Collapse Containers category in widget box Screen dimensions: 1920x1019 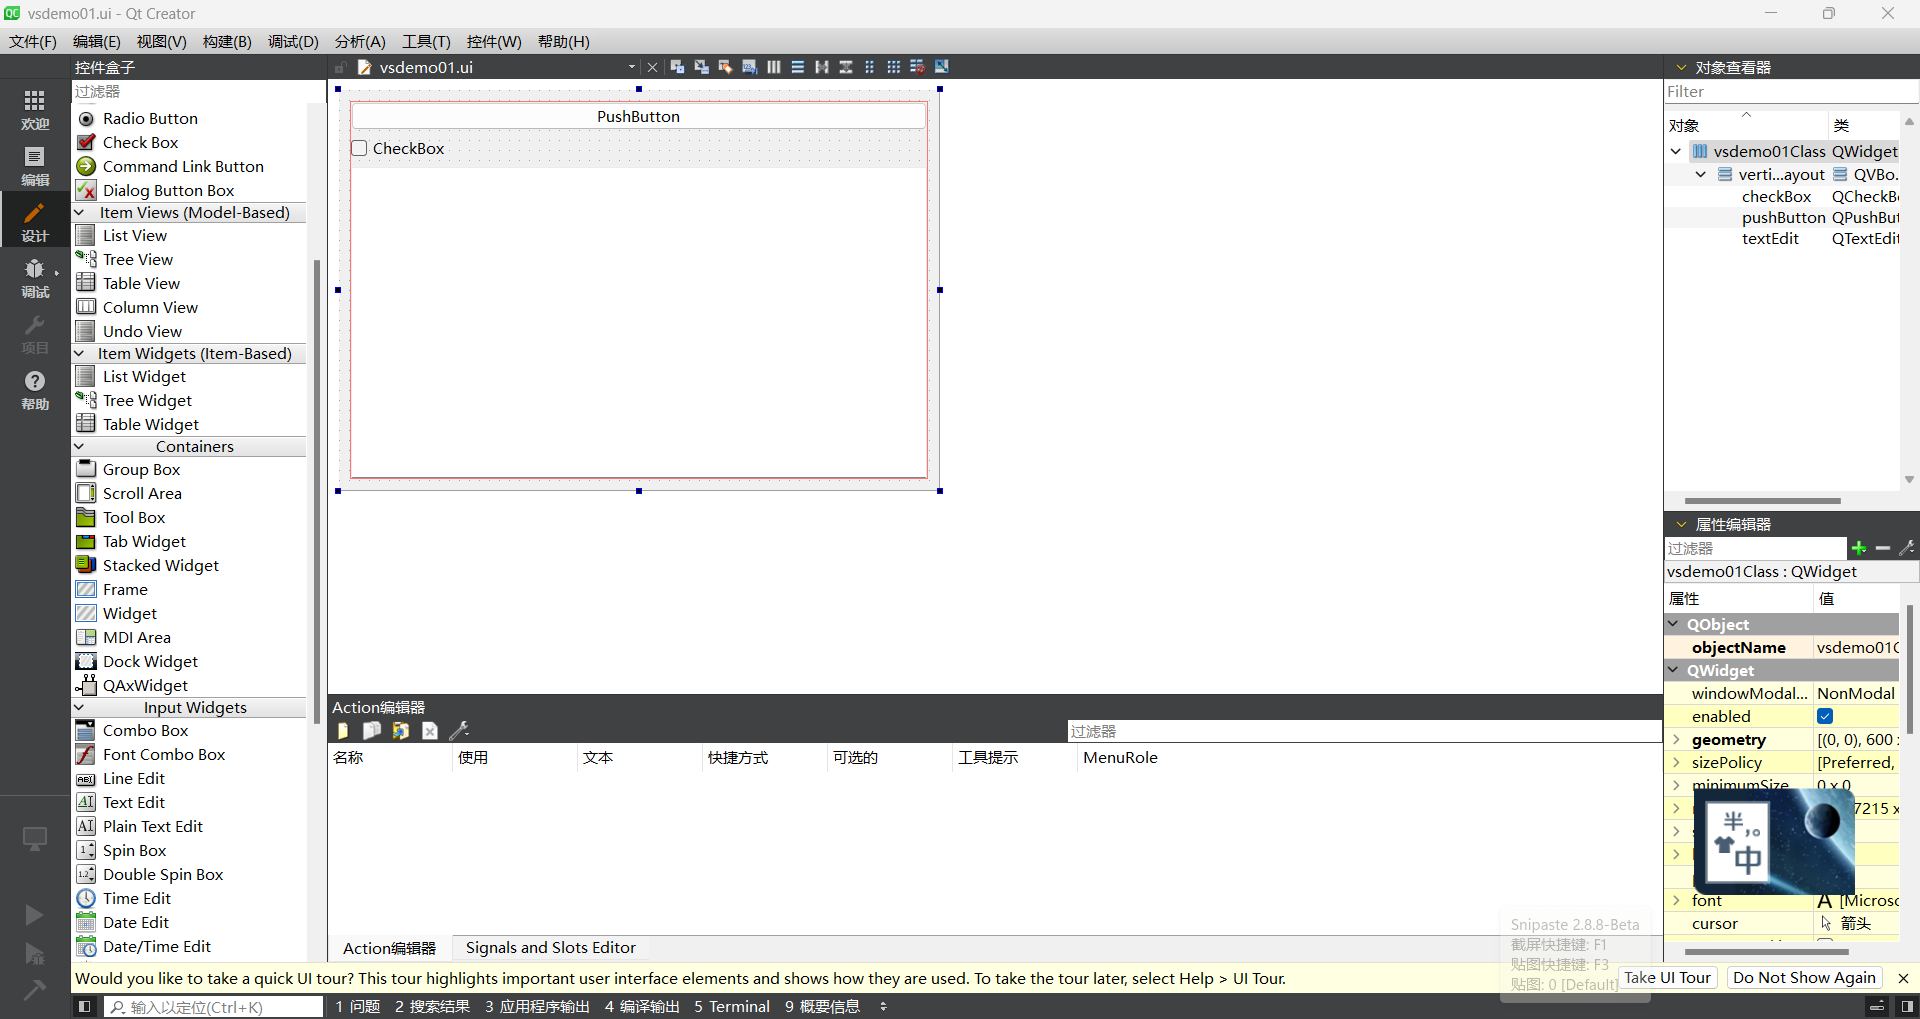[79, 446]
